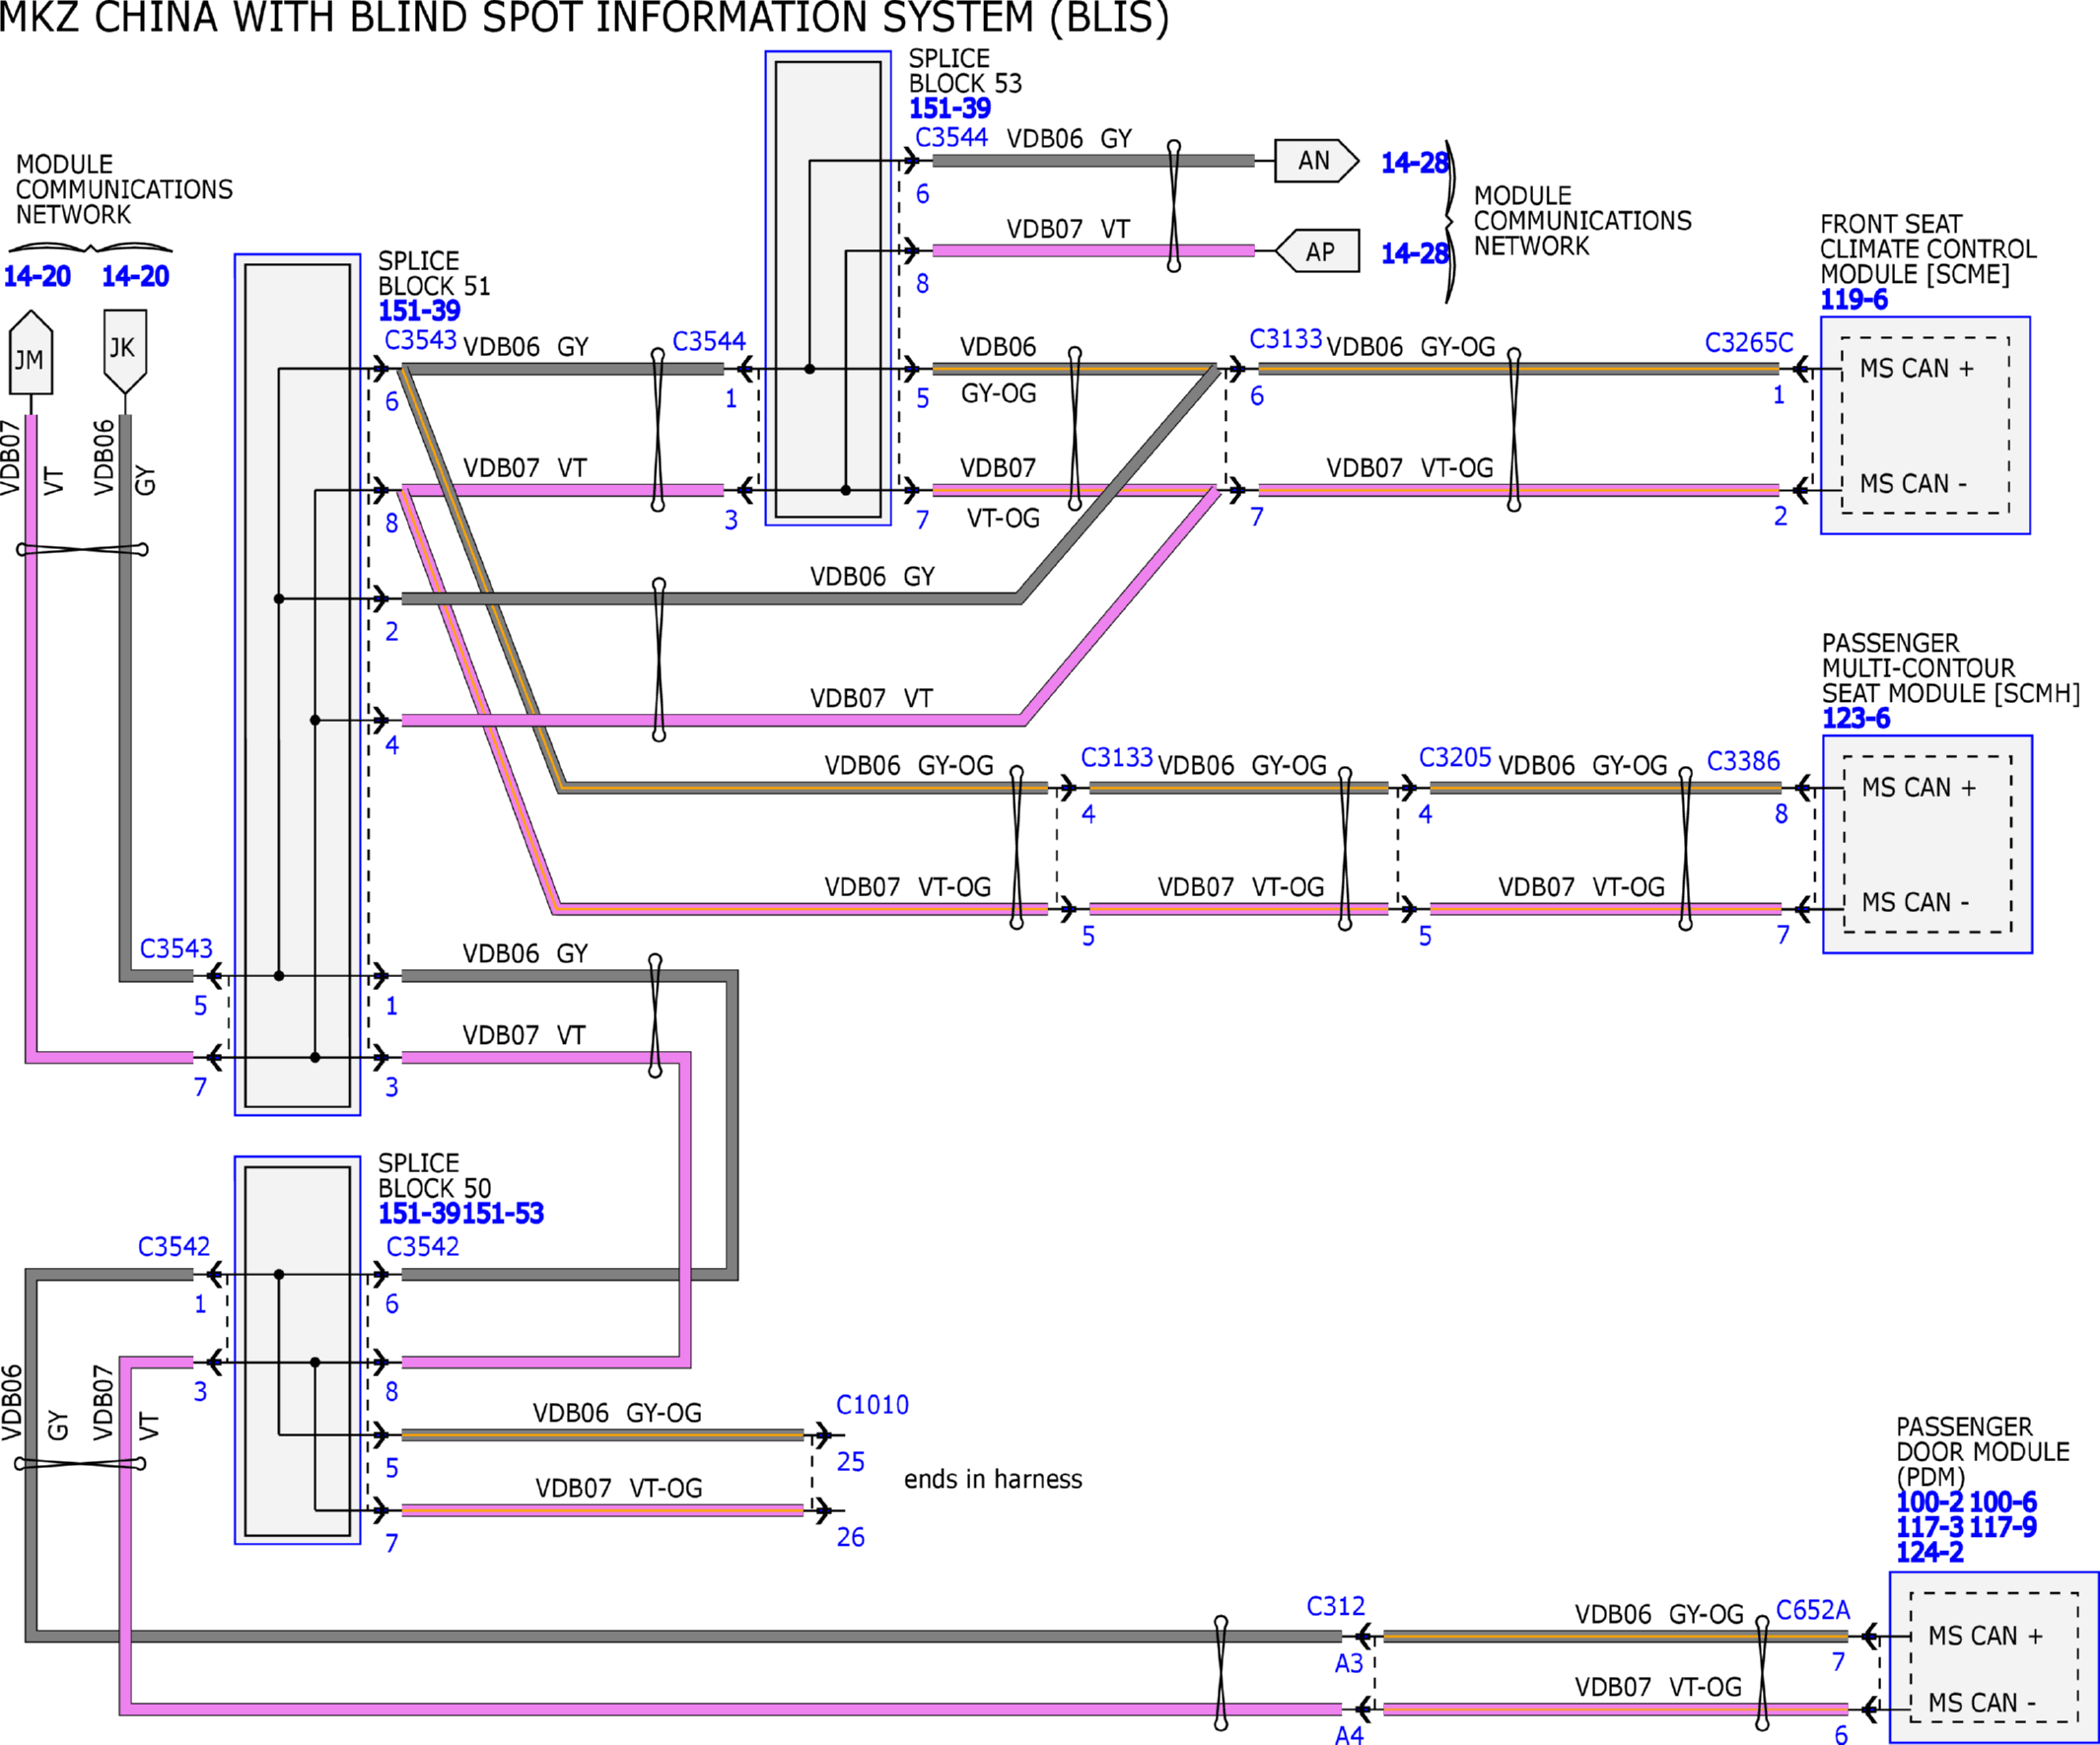The height and width of the screenshot is (1745, 2100).
Task: Click the C3265C connector label
Action: (1749, 343)
